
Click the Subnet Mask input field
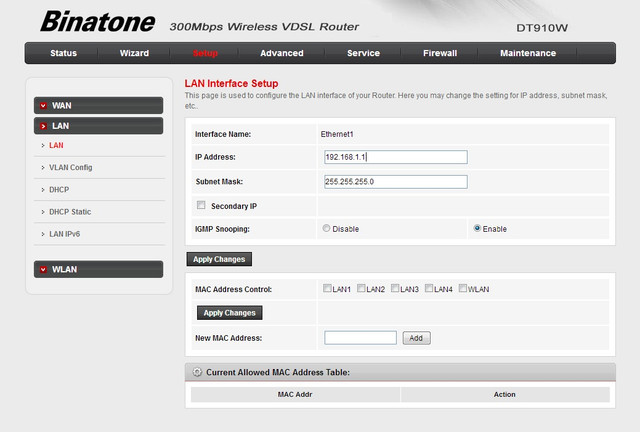(x=396, y=182)
